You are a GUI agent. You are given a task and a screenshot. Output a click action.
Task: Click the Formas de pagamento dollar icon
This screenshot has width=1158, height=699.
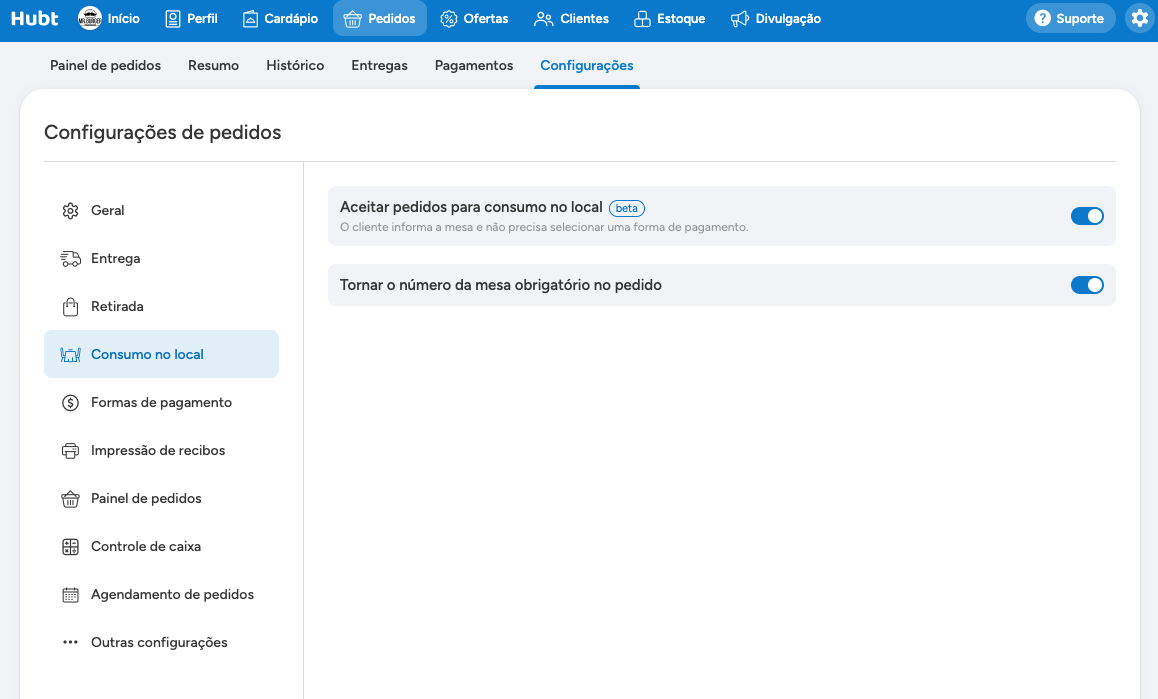[70, 403]
